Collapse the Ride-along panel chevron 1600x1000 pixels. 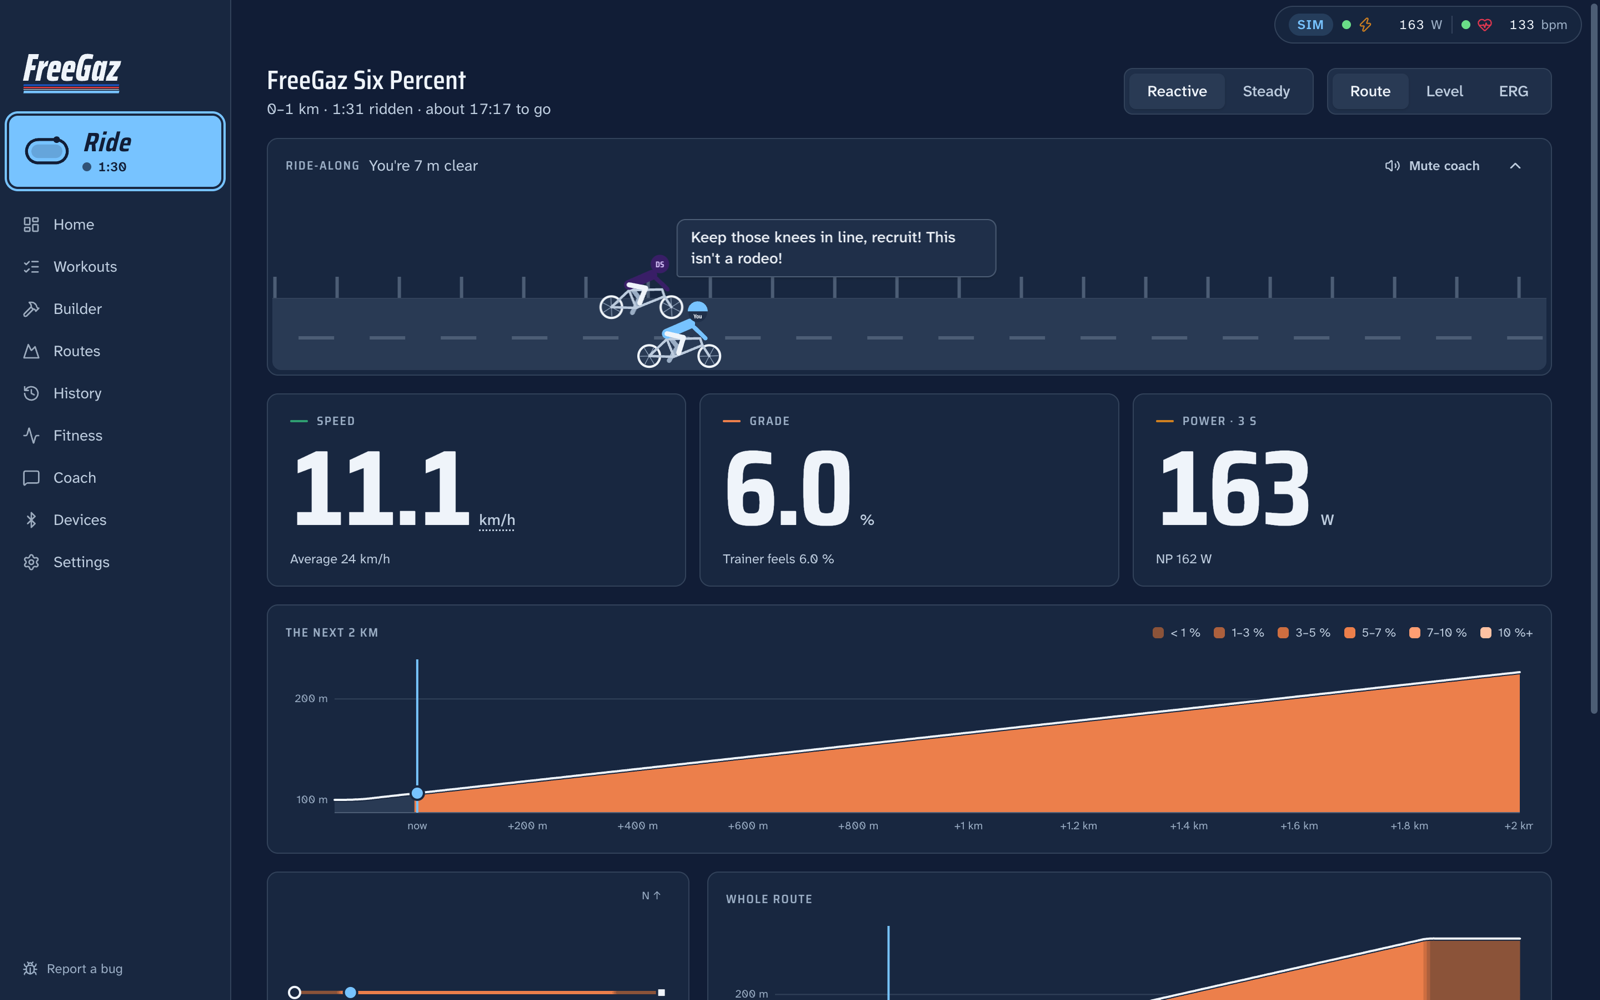point(1515,166)
